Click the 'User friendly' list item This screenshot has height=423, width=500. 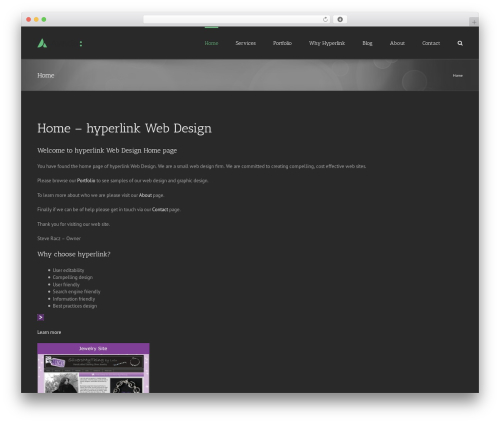tap(66, 285)
